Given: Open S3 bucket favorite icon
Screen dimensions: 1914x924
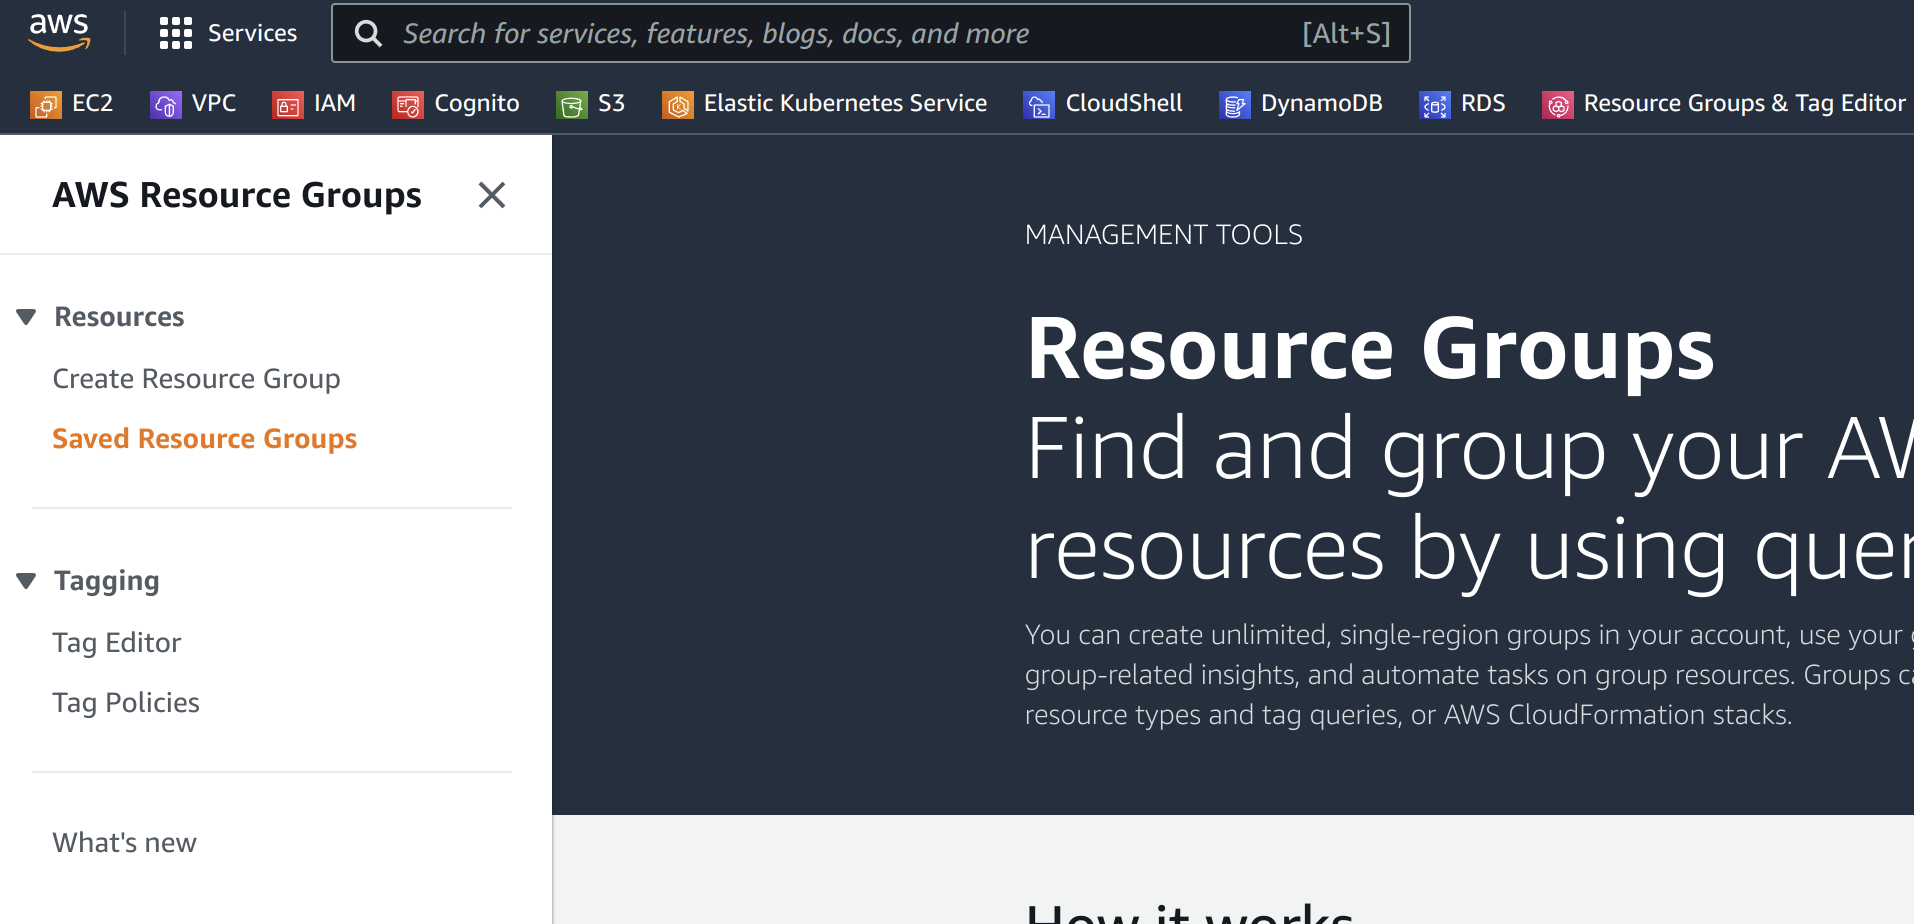Looking at the screenshot, I should coord(571,104).
